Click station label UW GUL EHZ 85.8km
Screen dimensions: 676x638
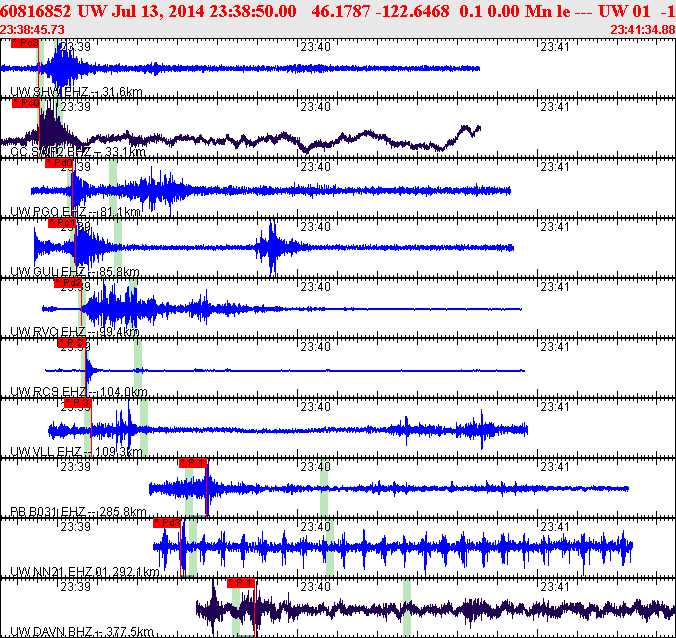tap(75, 271)
